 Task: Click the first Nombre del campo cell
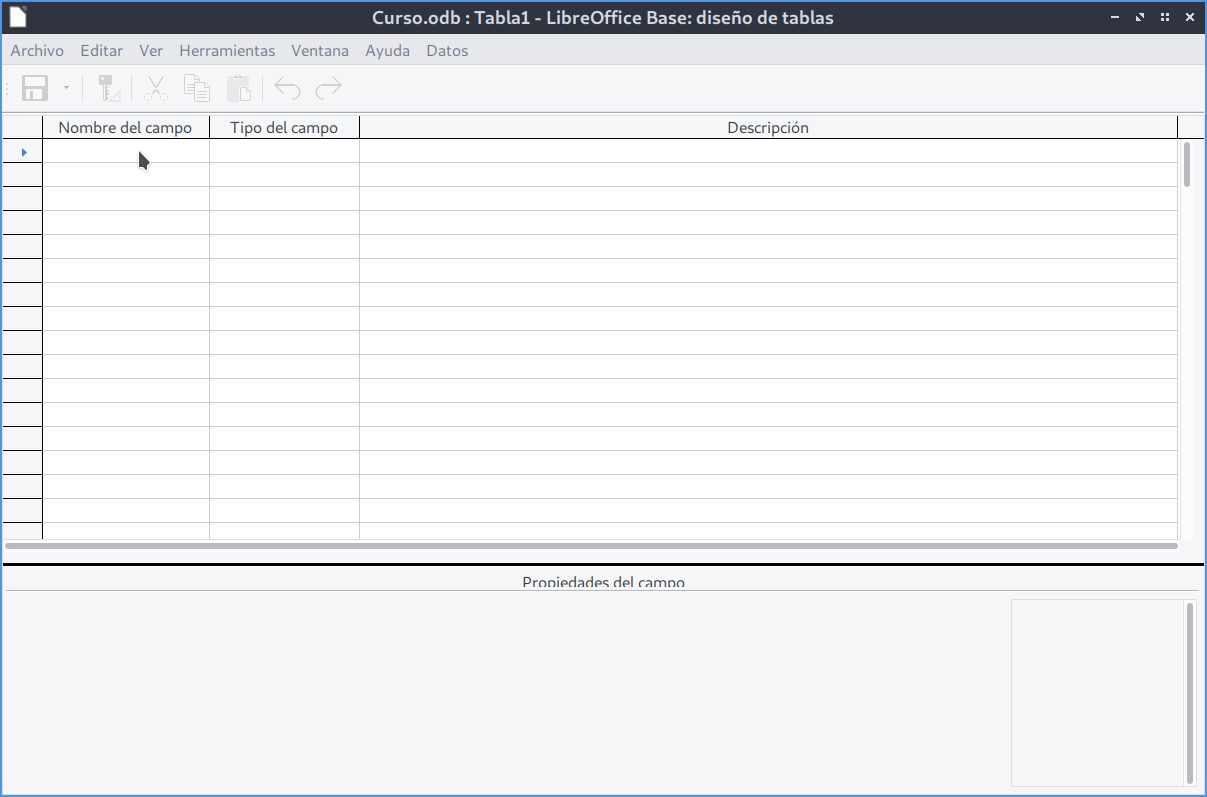125,152
